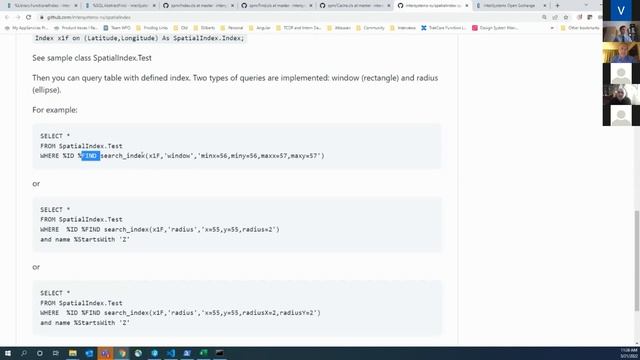Open Outlook from taskbar
The image size is (640, 360).
(89, 353)
